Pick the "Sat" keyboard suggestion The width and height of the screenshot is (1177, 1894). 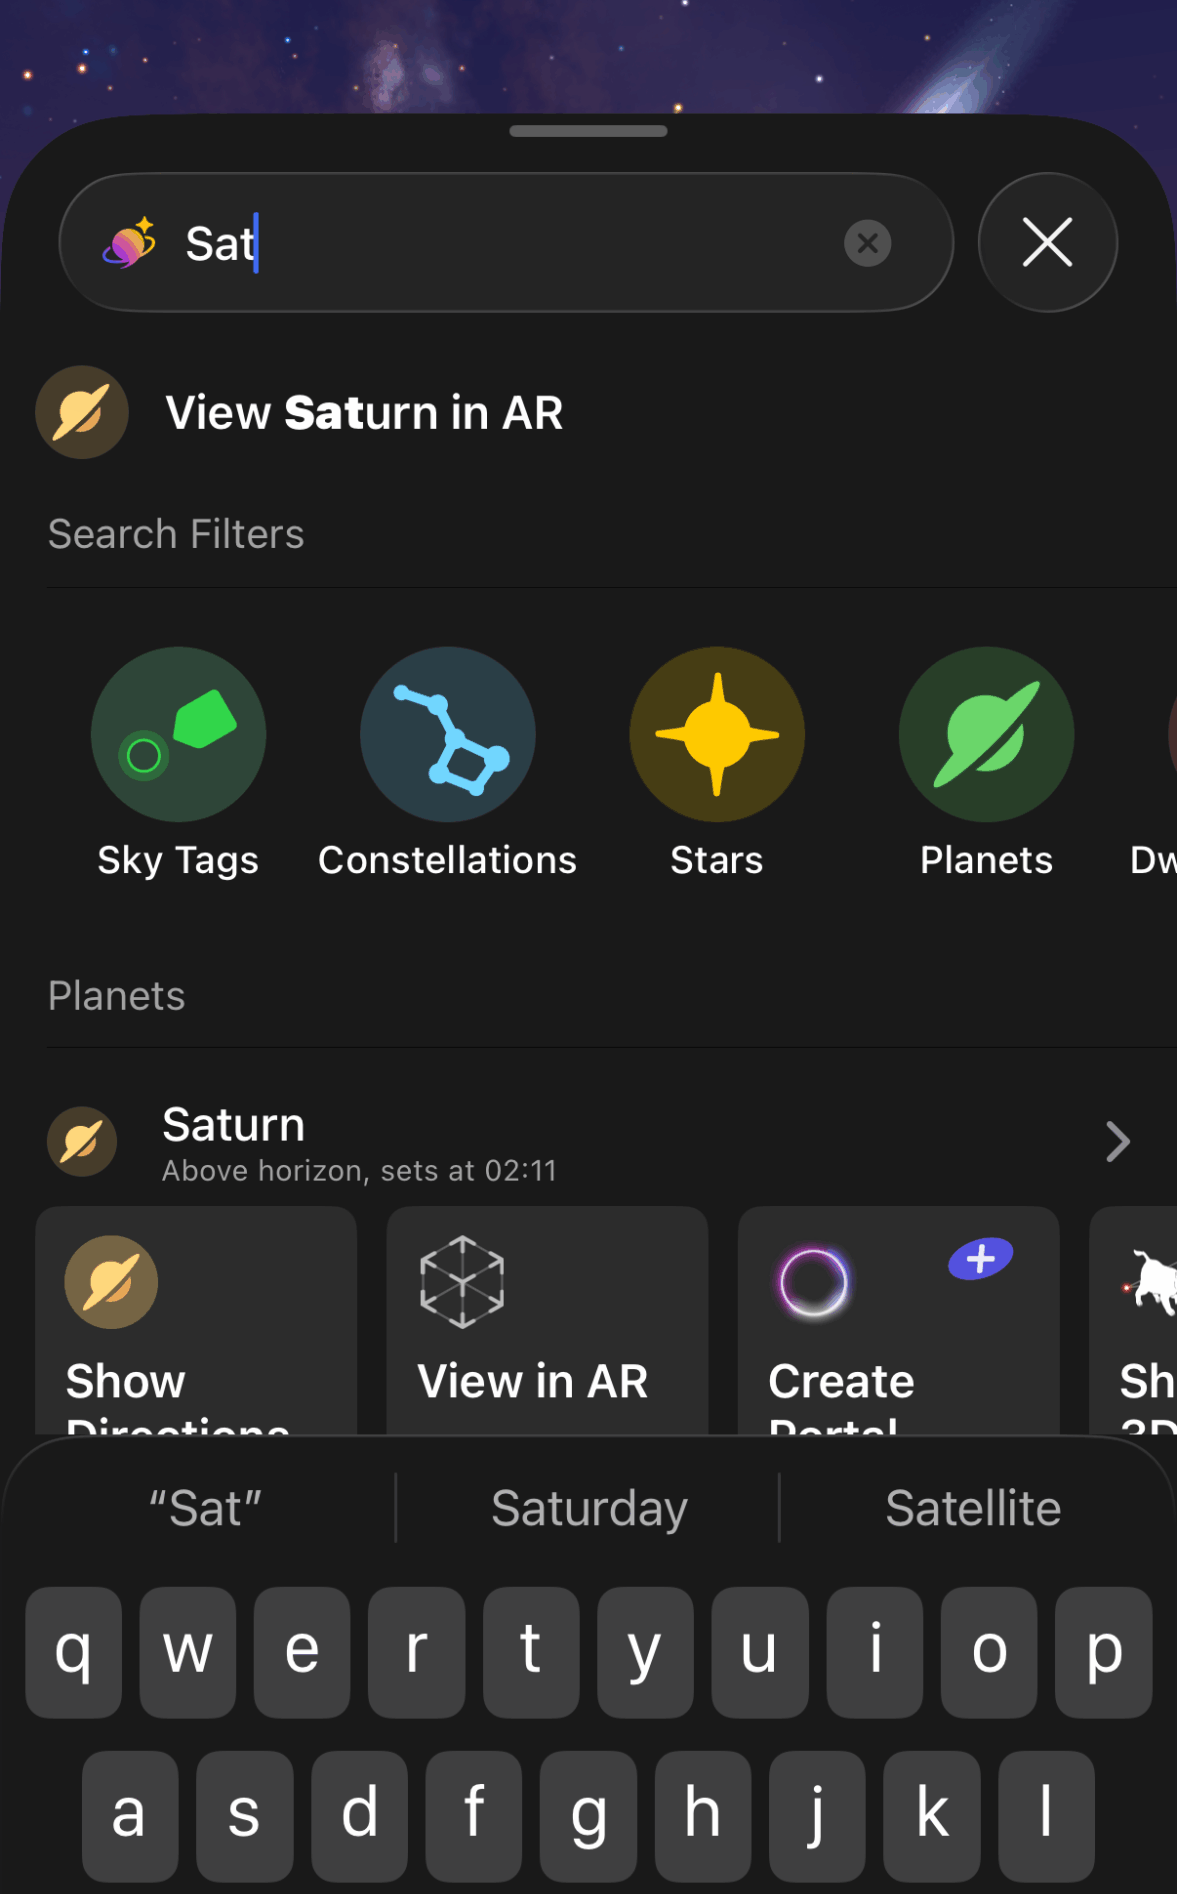(205, 1508)
